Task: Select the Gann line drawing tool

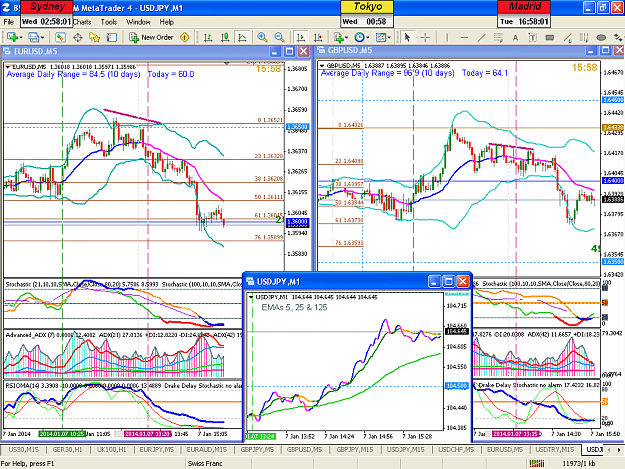Action: [x=567, y=37]
